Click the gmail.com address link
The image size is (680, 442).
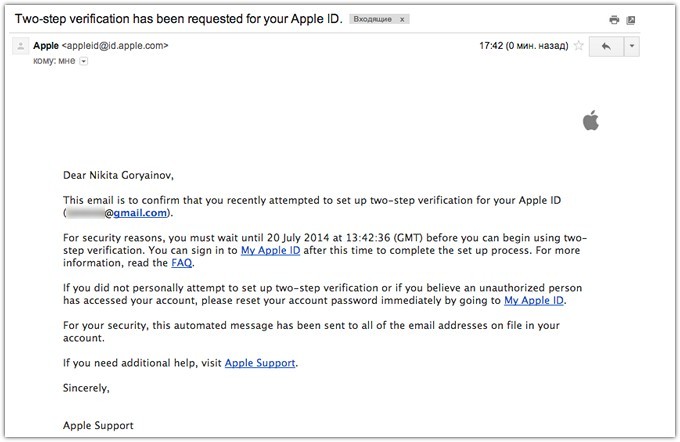tap(142, 213)
